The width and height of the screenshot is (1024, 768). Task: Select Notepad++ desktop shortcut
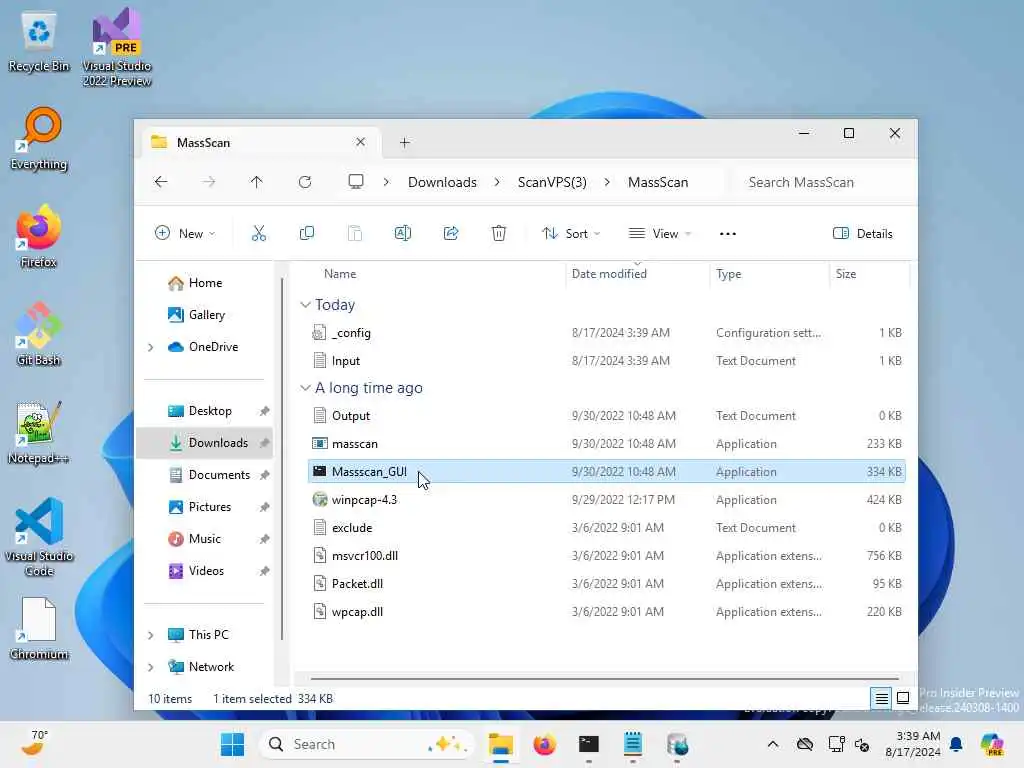click(39, 433)
